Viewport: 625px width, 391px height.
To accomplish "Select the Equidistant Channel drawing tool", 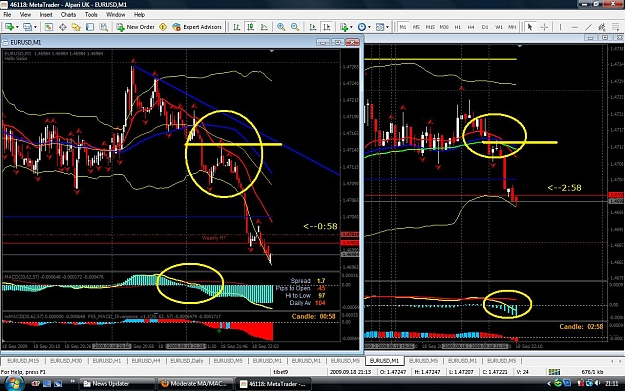I will pyautogui.click(x=602, y=27).
